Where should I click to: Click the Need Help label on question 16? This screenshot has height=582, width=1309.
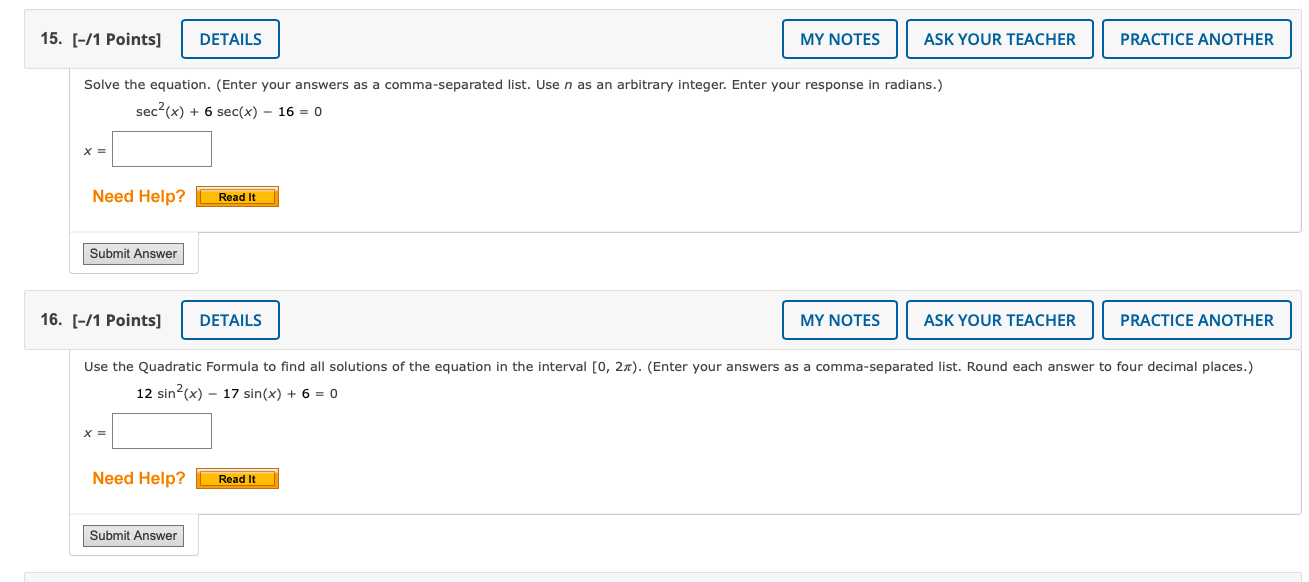point(137,478)
